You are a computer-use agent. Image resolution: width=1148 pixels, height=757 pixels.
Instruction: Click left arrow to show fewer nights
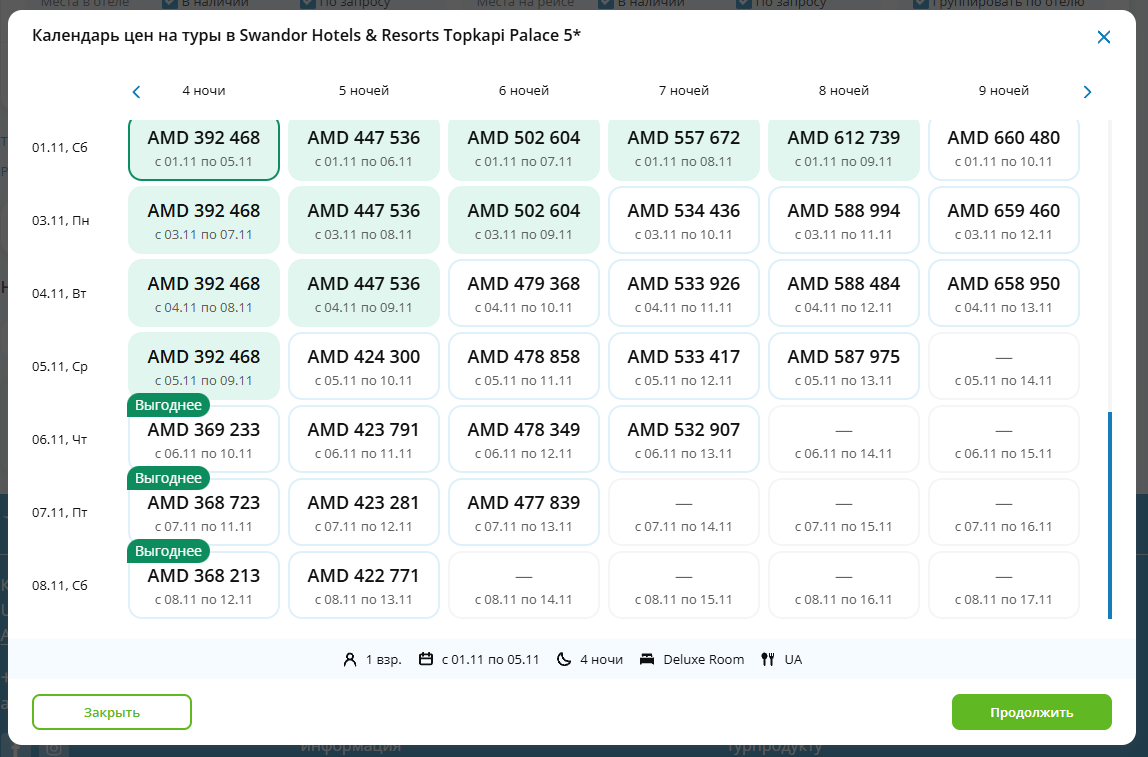click(137, 92)
